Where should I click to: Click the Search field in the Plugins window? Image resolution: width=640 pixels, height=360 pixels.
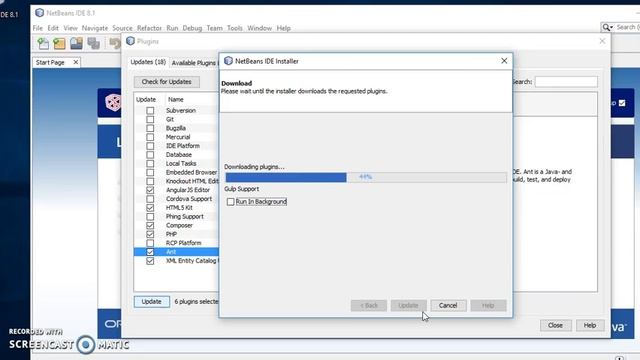pos(566,82)
